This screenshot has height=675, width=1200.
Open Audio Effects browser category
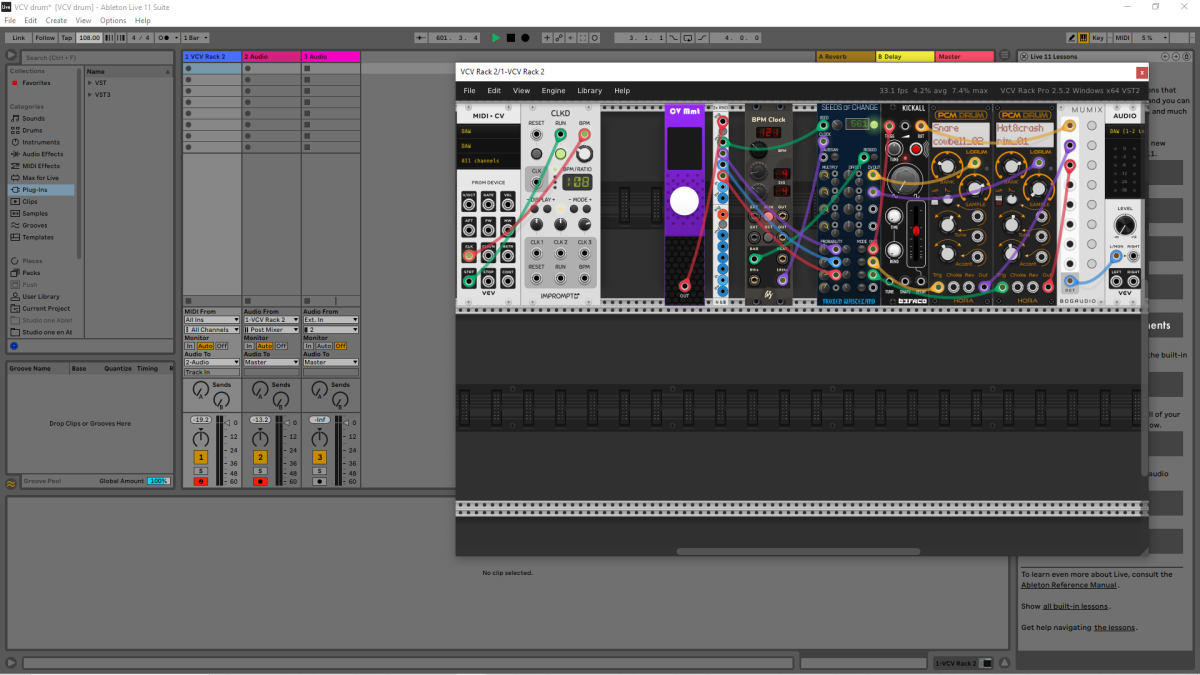click(x=42, y=154)
